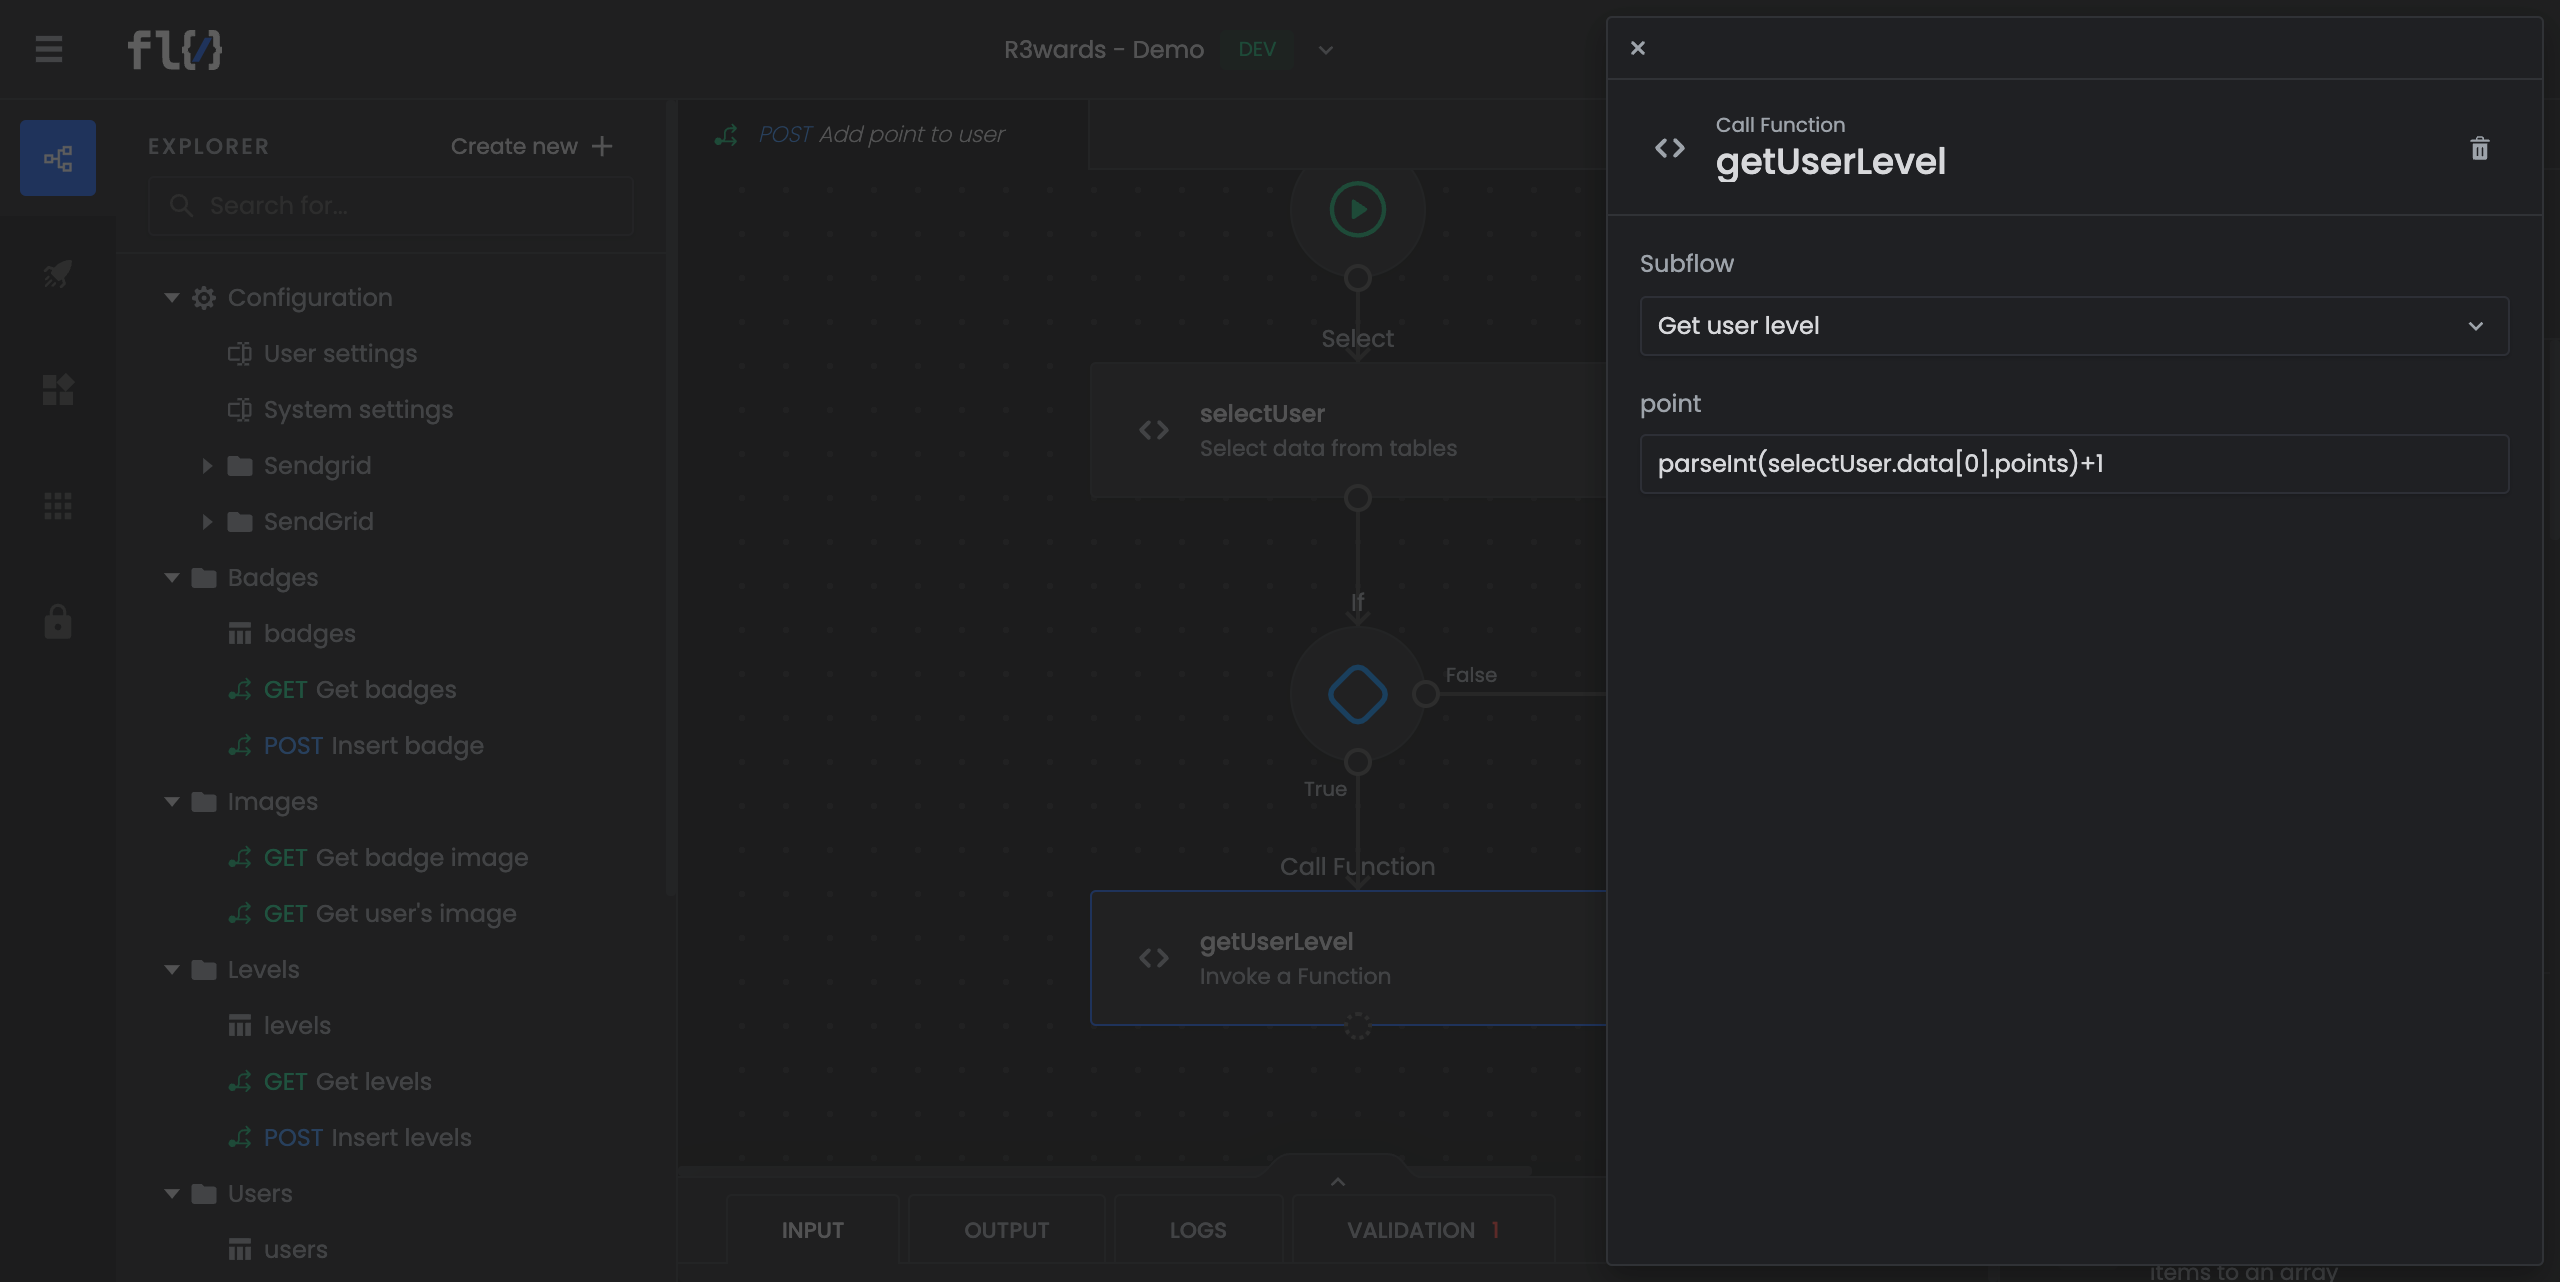The image size is (2560, 1282).
Task: Click the Configuration gear icon
Action: [x=204, y=298]
